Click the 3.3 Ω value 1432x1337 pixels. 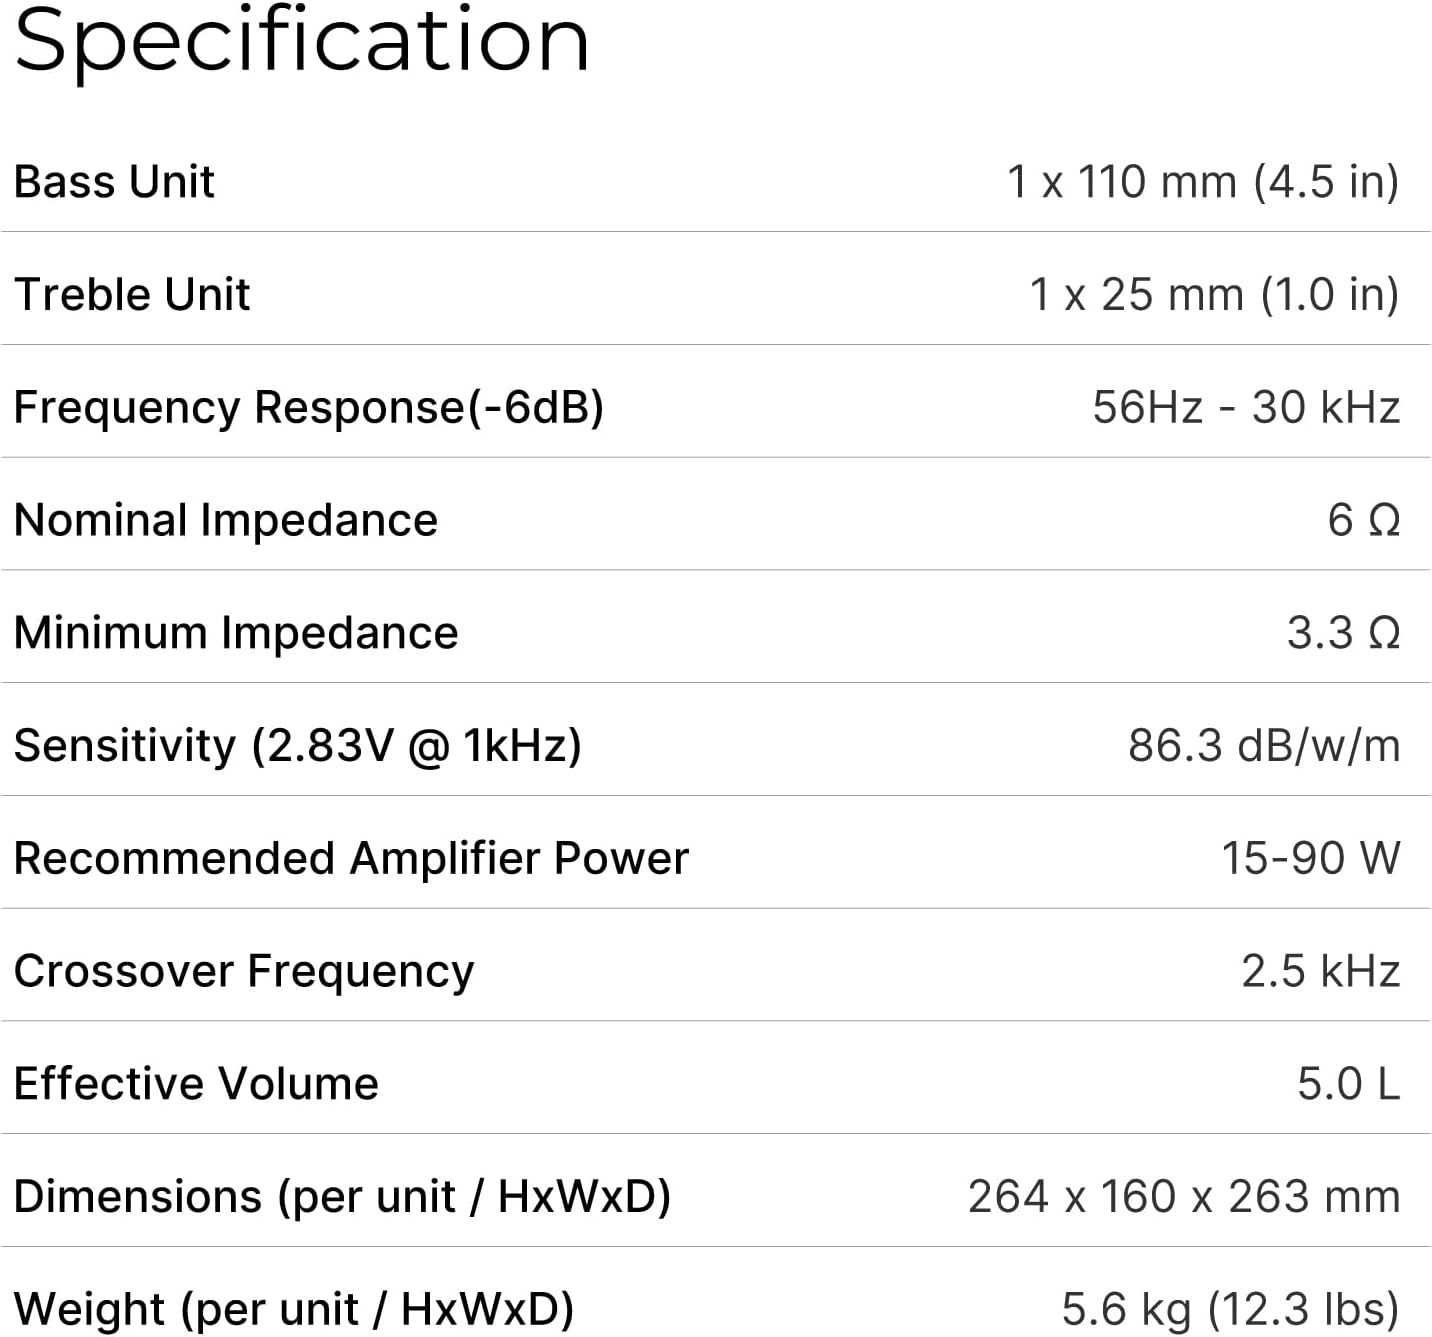coord(1343,633)
